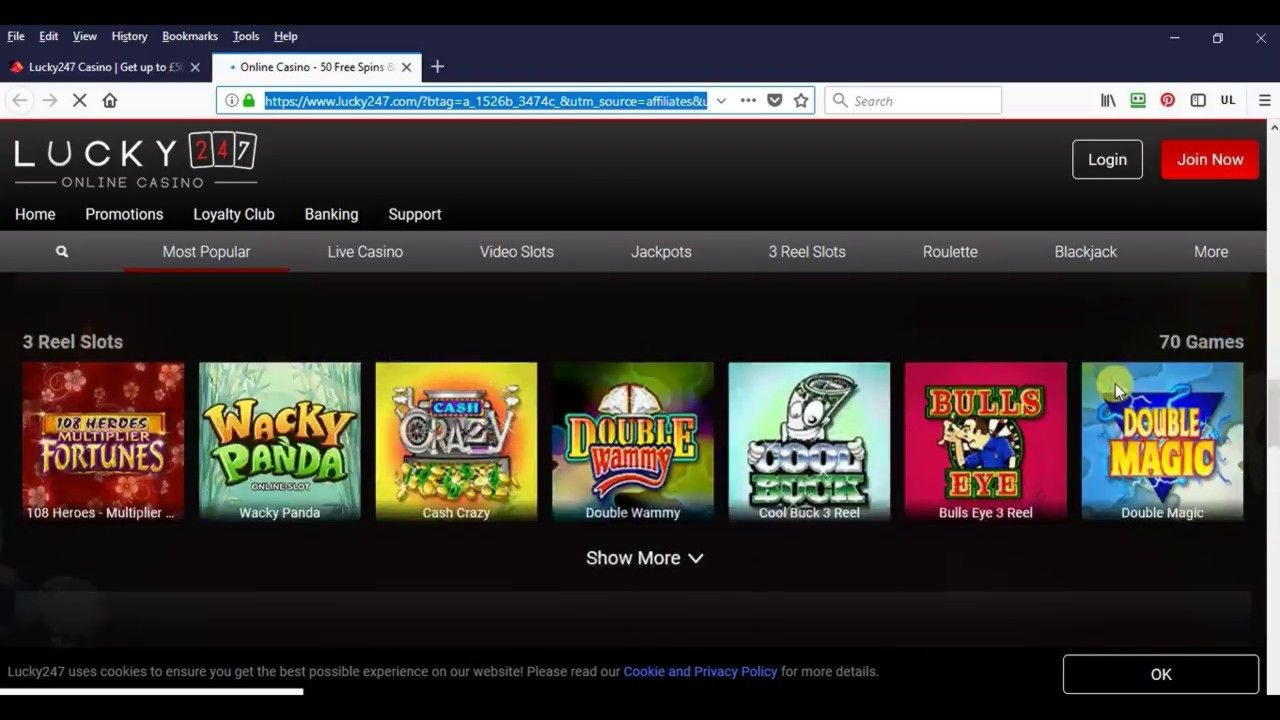Screen dimensions: 1280x720
Task: Open the File menu
Action: coord(16,36)
